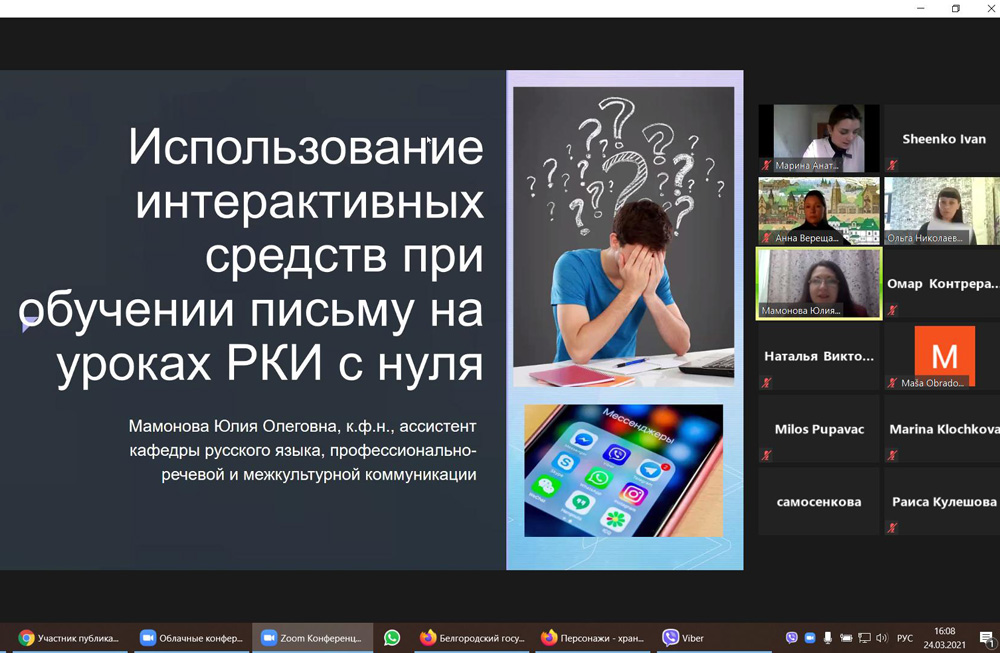The image size is (1000, 653).
Task: Open WhatsApp from the taskbar
Action: (x=392, y=638)
